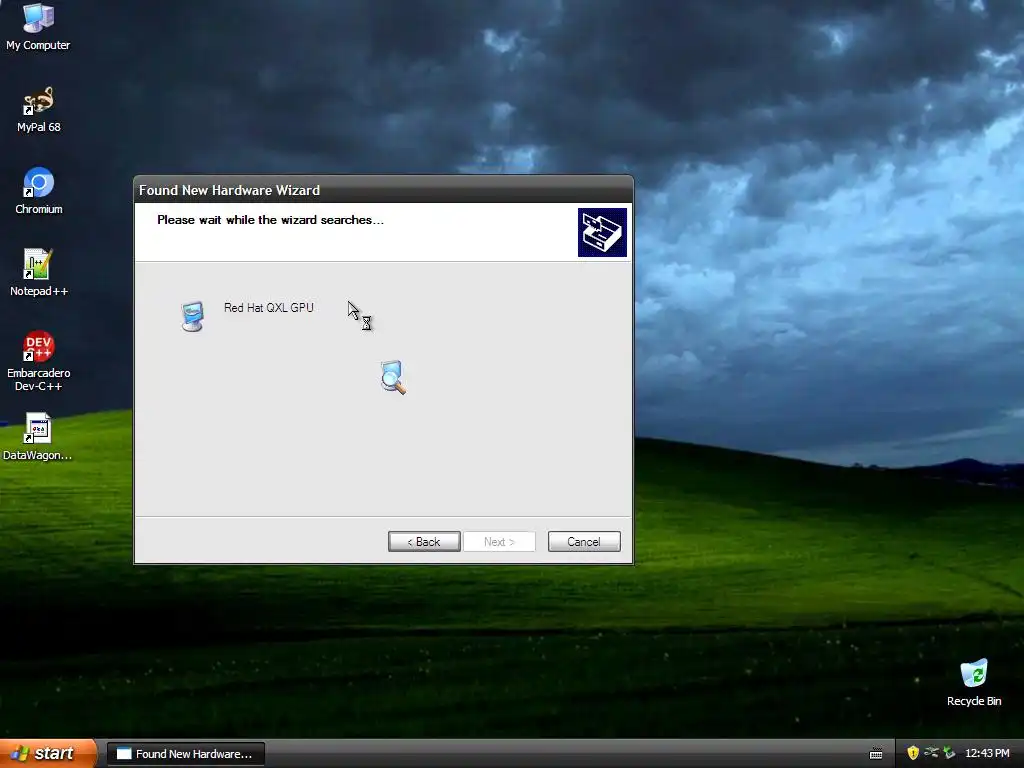The height and width of the screenshot is (768, 1024).
Task: Click the hardware wizard header graphic
Action: (602, 232)
